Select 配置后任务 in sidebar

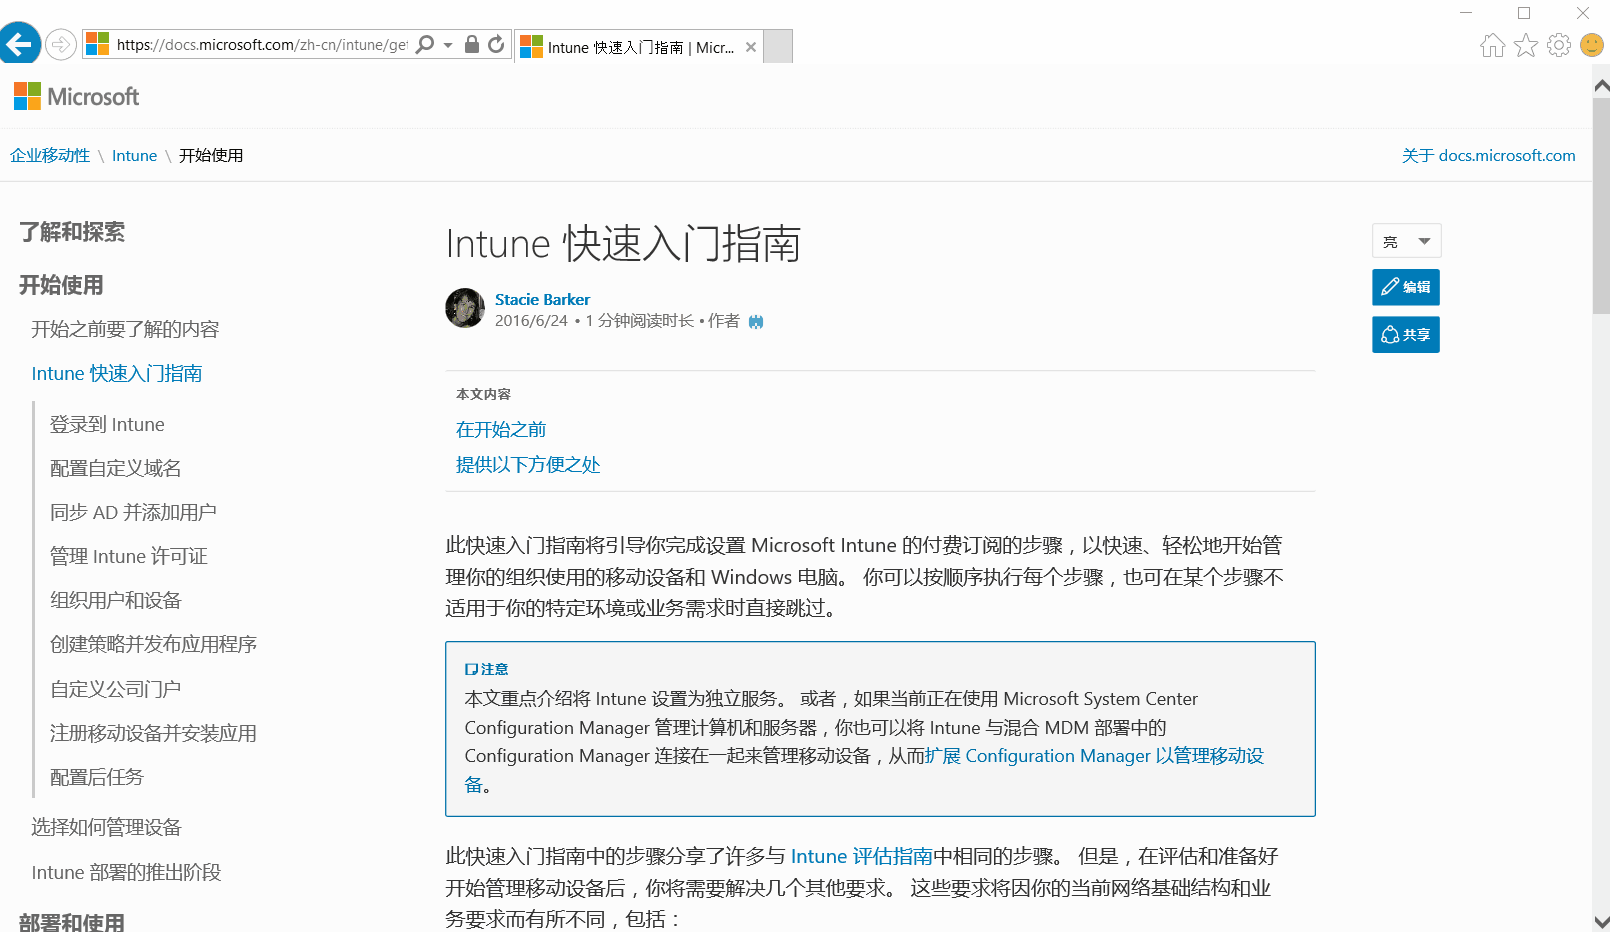tap(97, 777)
